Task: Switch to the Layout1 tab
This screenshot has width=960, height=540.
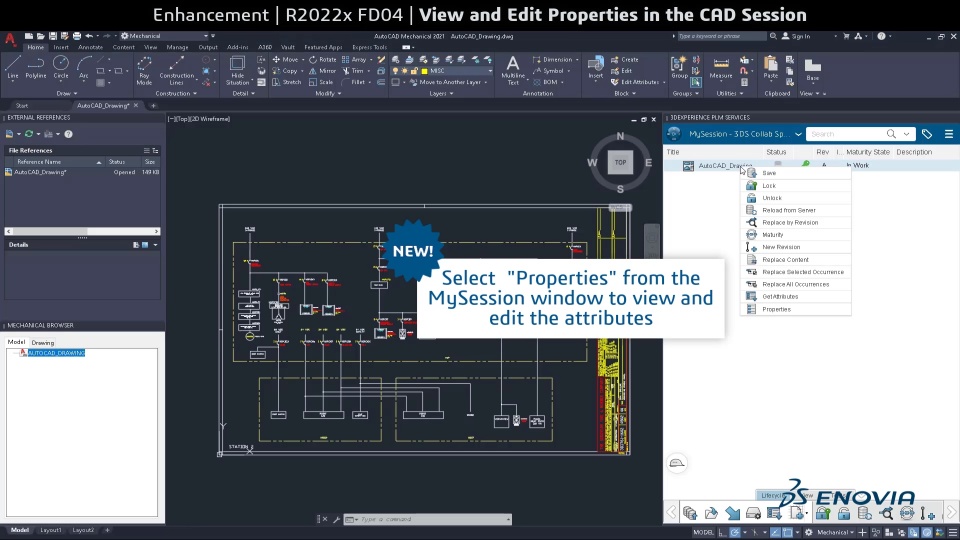Action: pyautogui.click(x=51, y=530)
